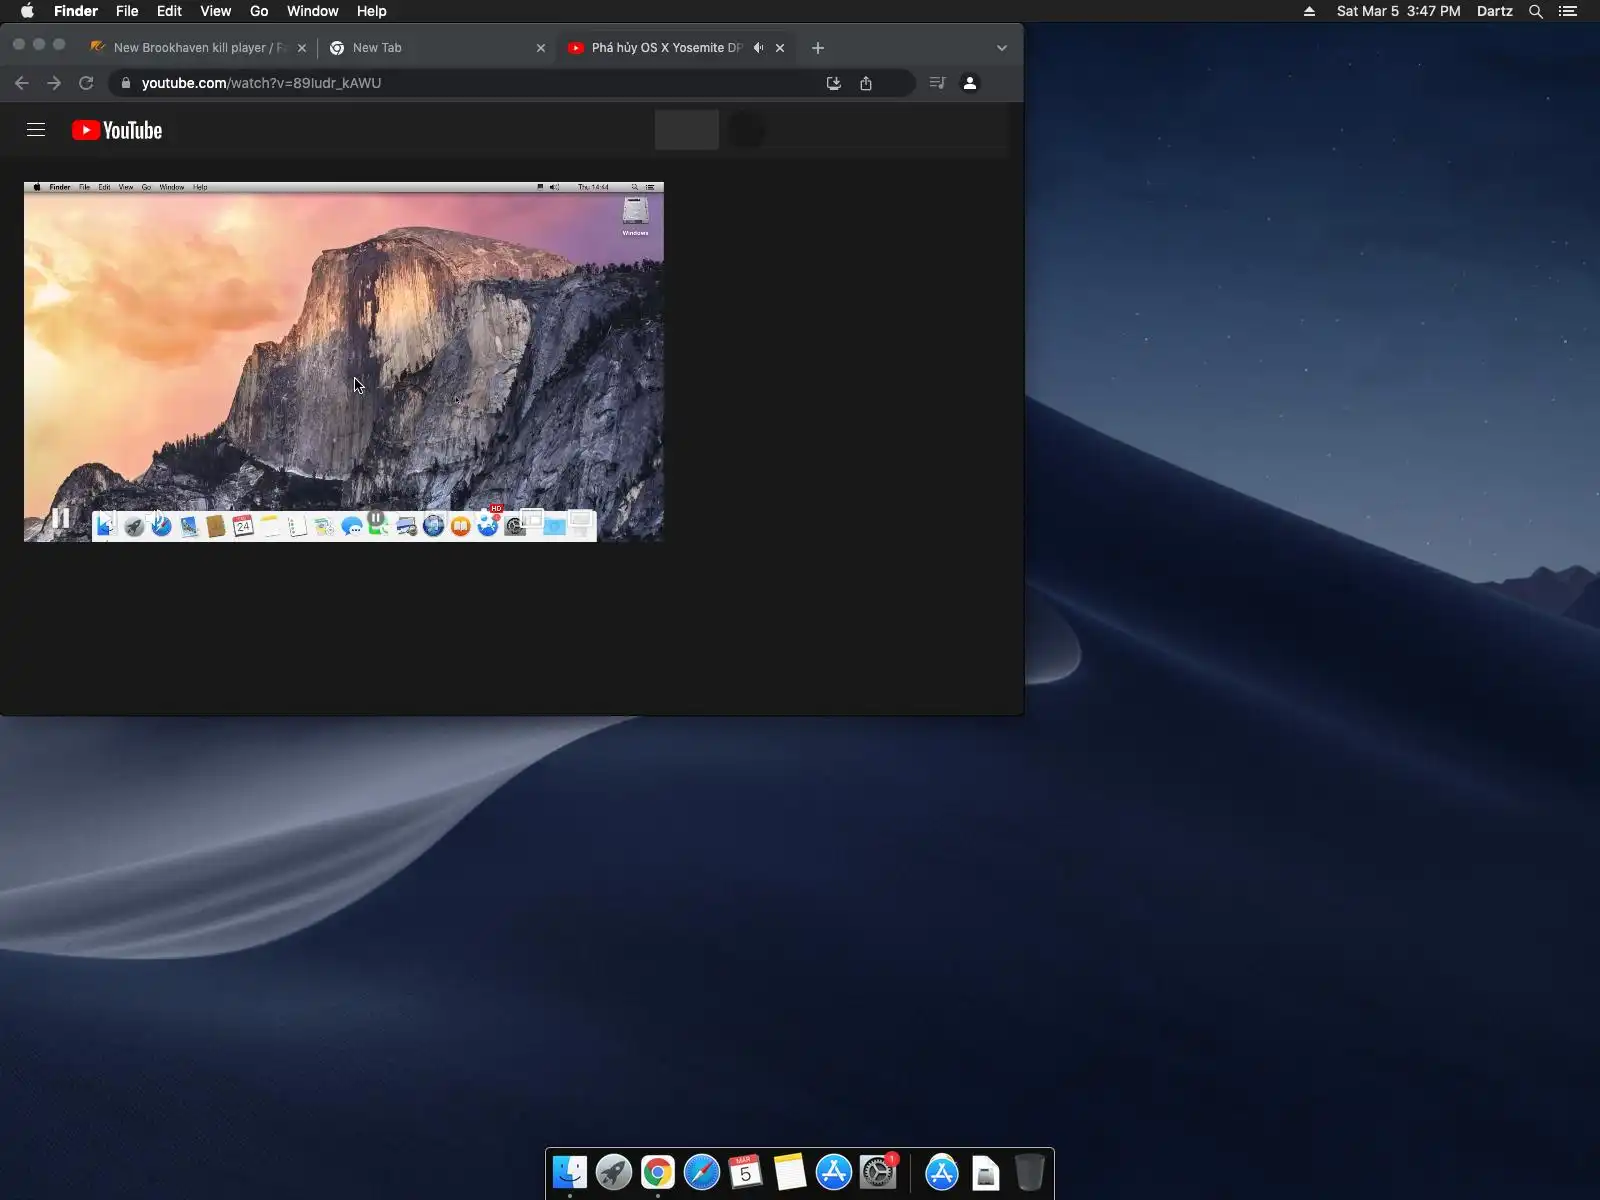This screenshot has height=1200, width=1600.
Task: Open the Chrome profile avatar
Action: 970,83
